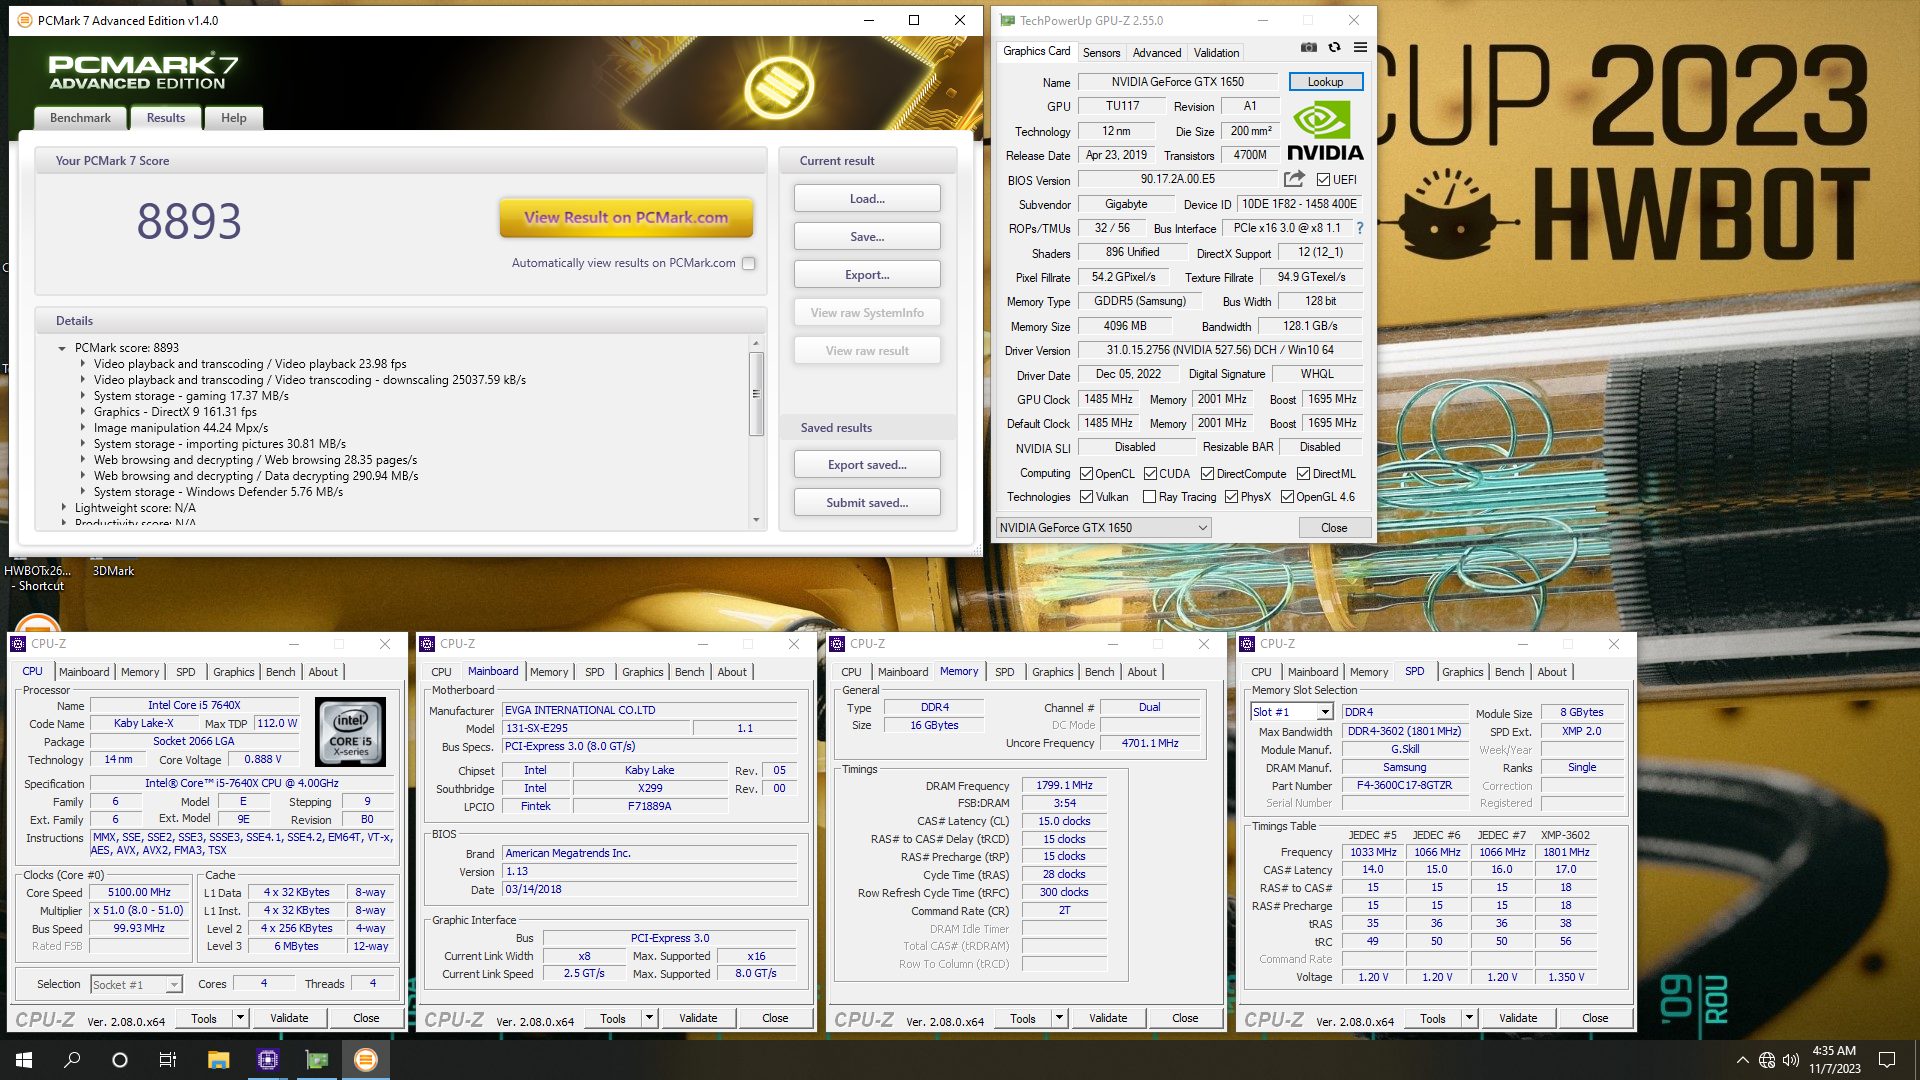Open taskbar search icon
1920x1080 pixels.
click(x=72, y=1060)
